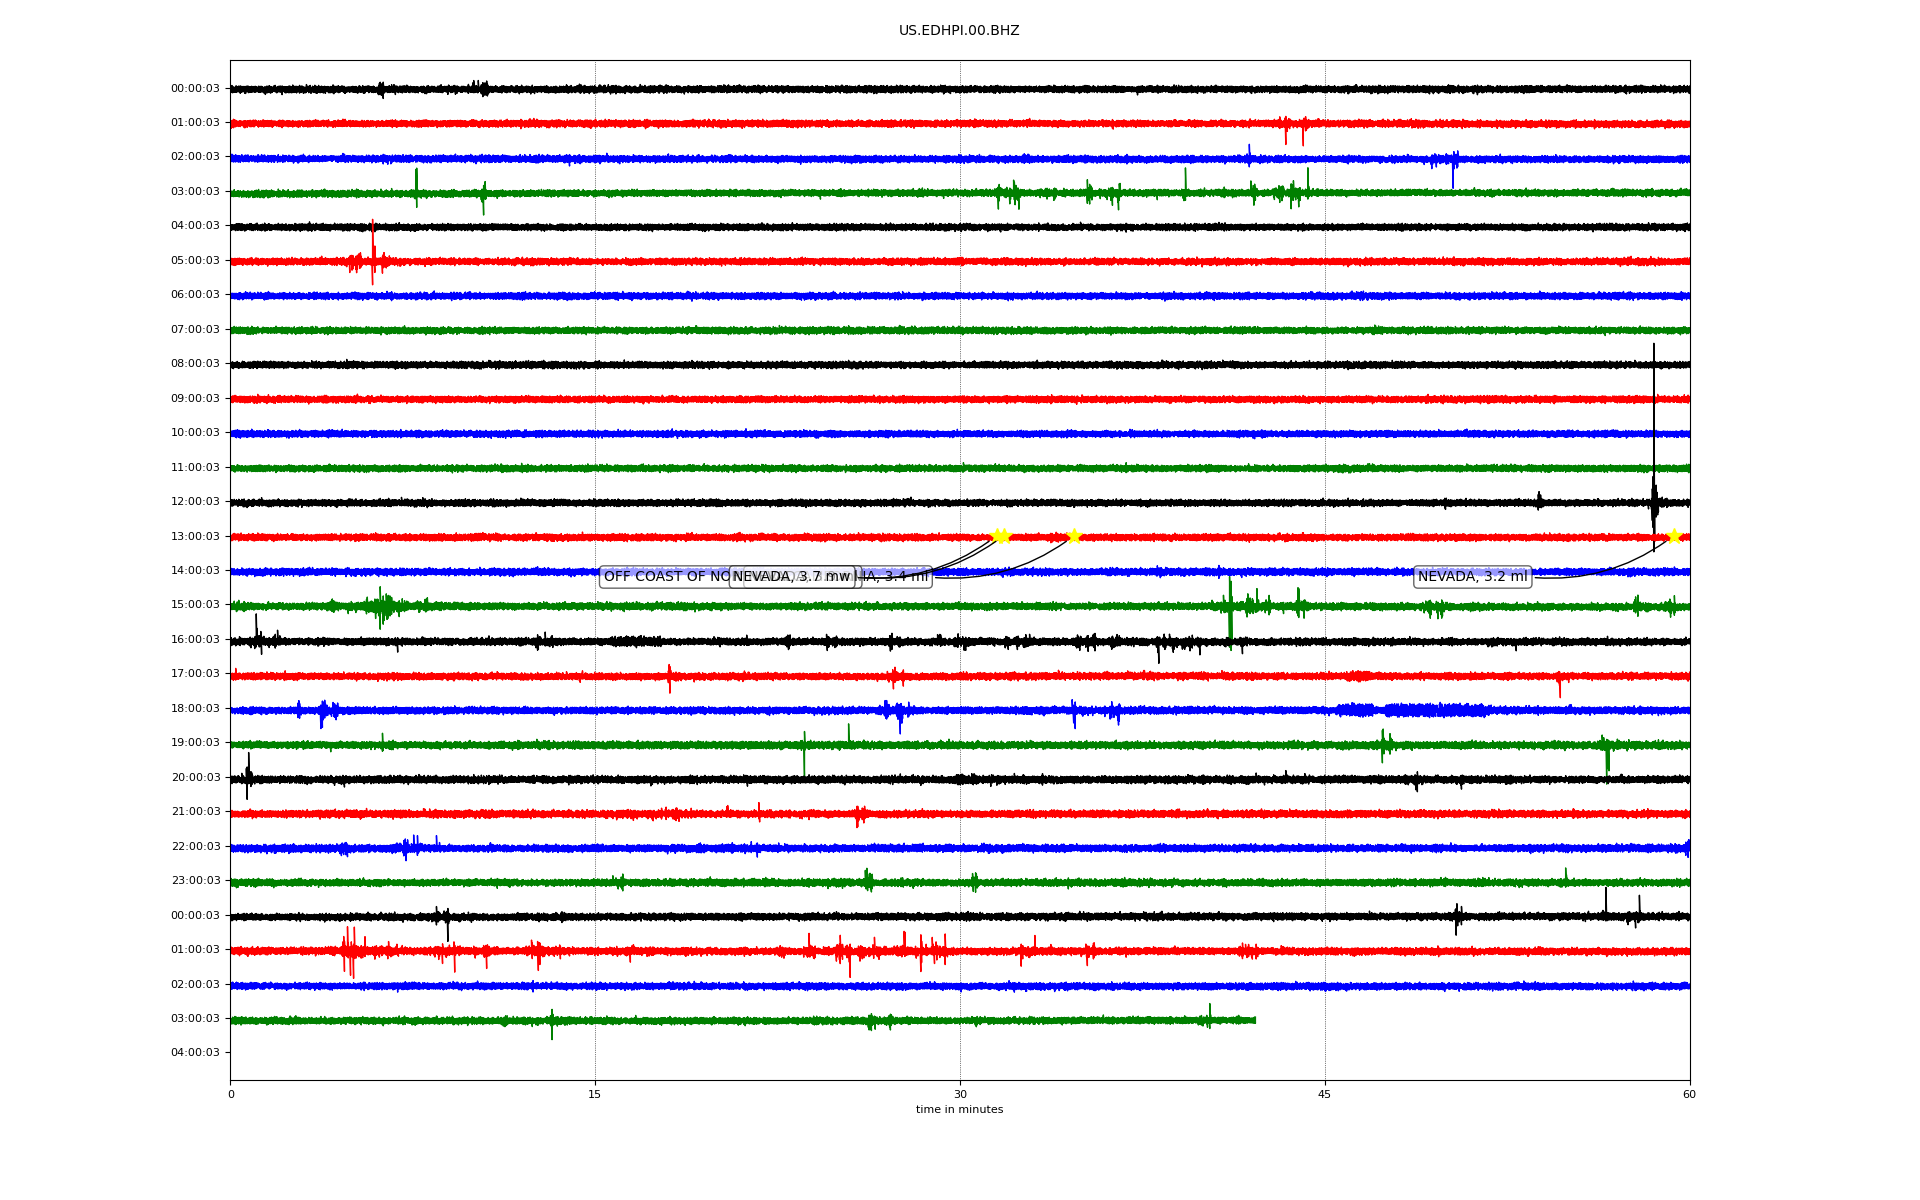The image size is (1920, 1200).
Task: Click the 15:00:03 row label
Action: 195,605
